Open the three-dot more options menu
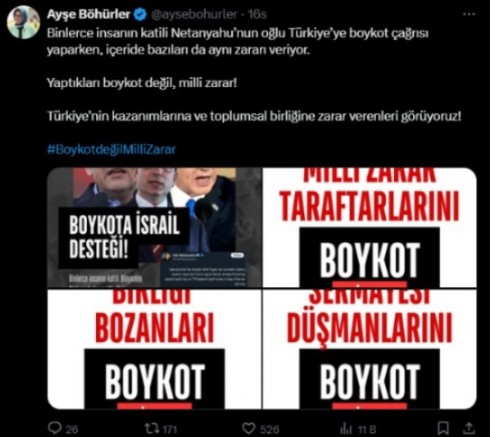This screenshot has height=437, width=490. (469, 14)
